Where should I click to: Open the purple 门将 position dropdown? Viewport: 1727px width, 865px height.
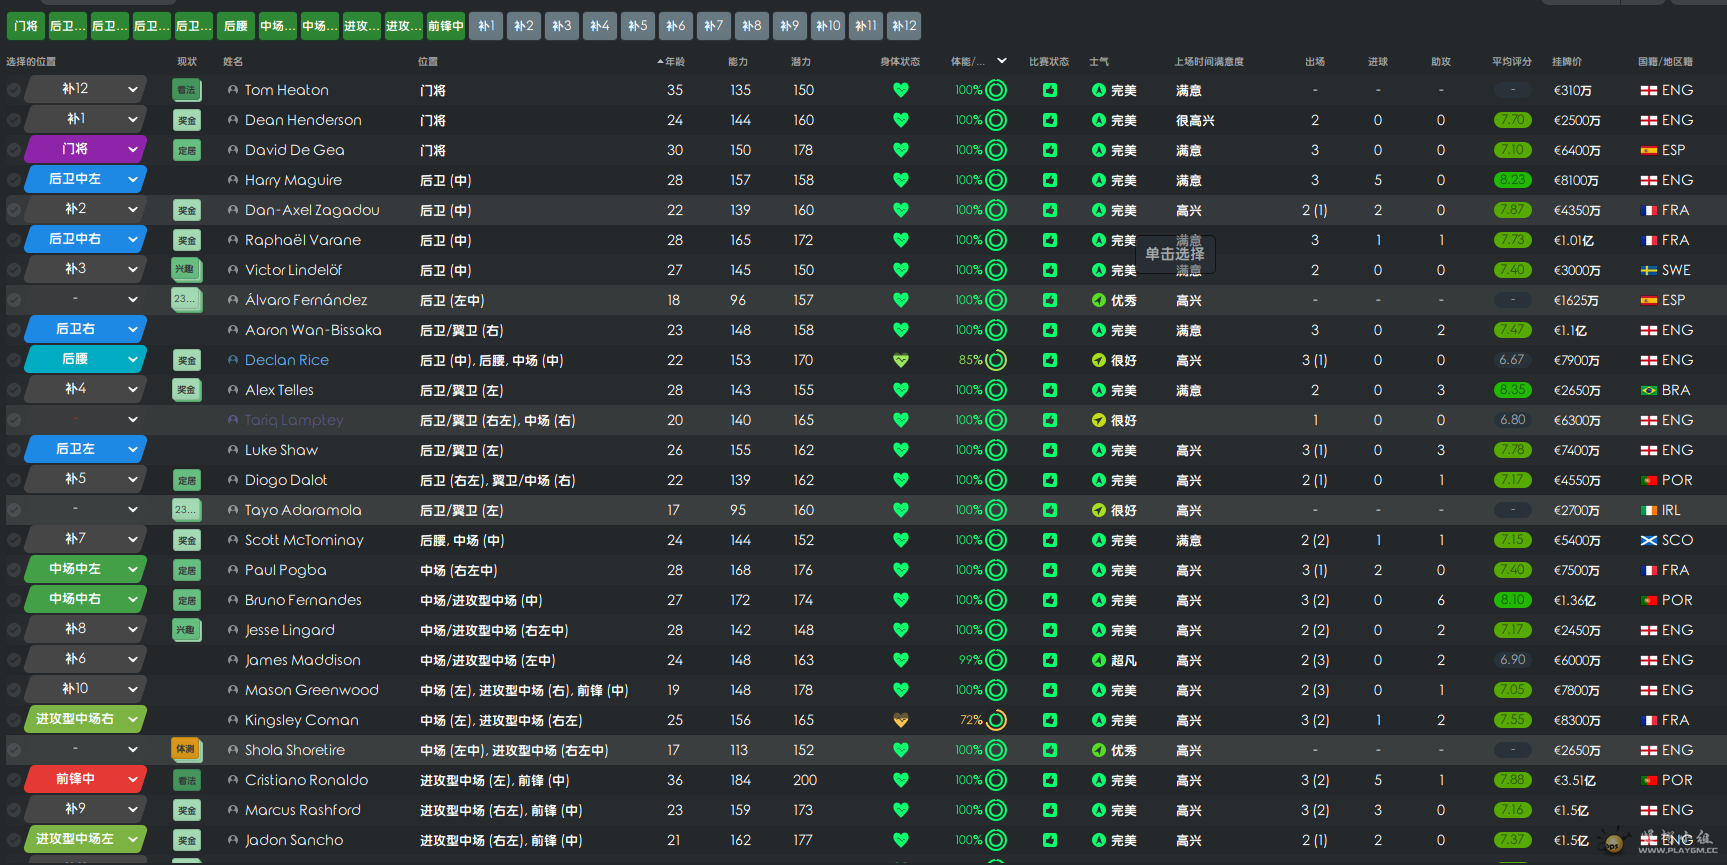click(86, 149)
